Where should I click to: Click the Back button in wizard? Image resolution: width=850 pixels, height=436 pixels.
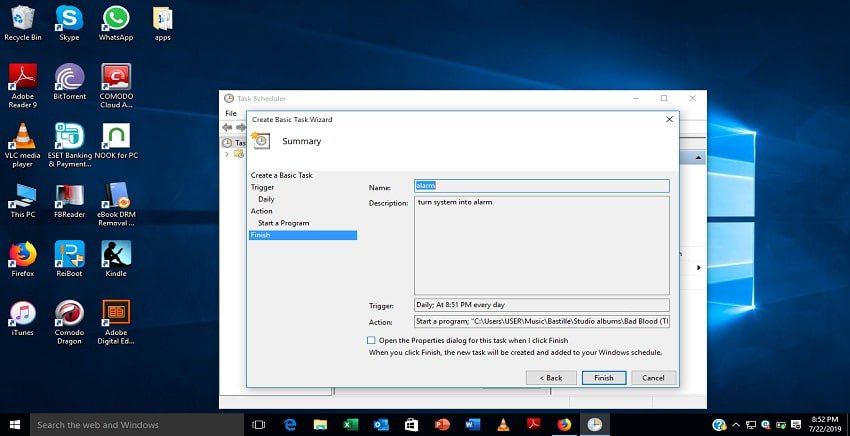(x=551, y=378)
